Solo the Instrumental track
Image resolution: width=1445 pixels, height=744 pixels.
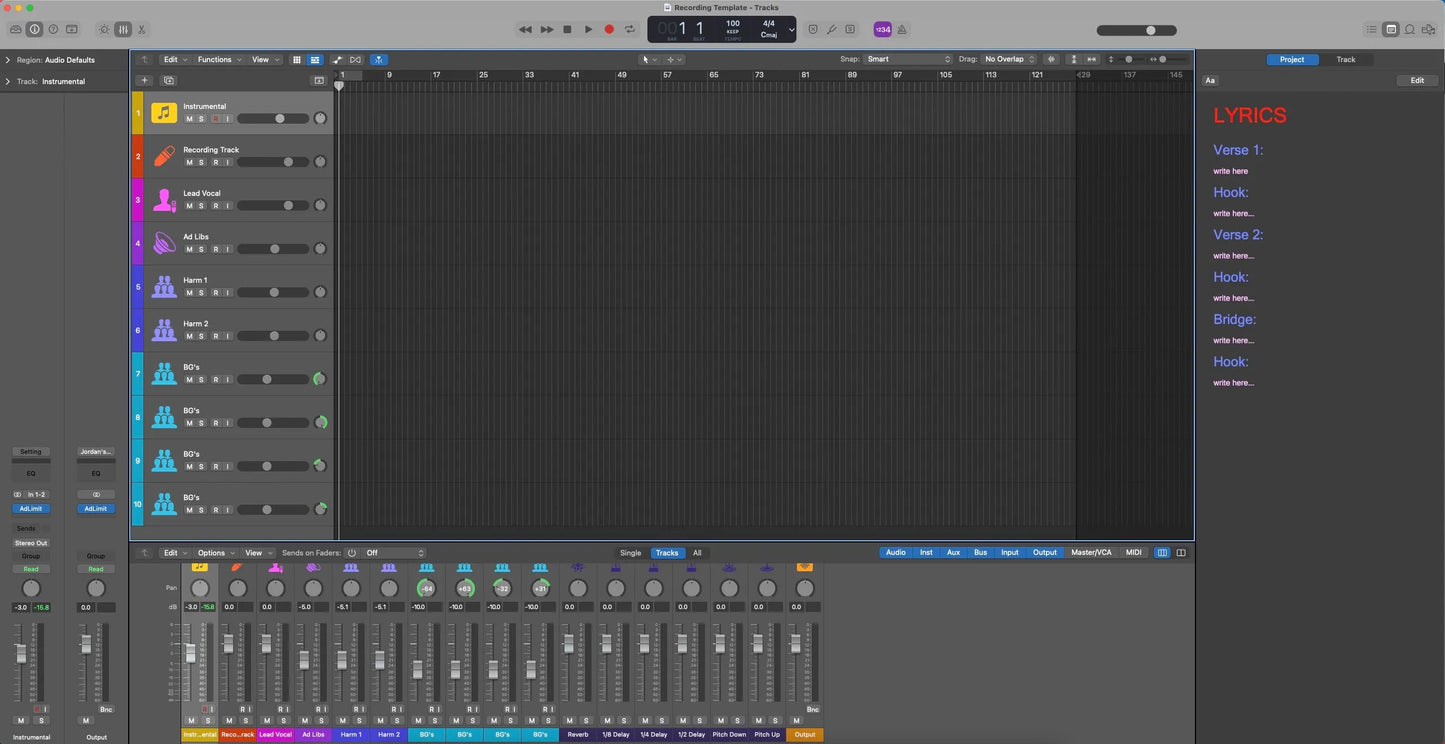pos(201,118)
